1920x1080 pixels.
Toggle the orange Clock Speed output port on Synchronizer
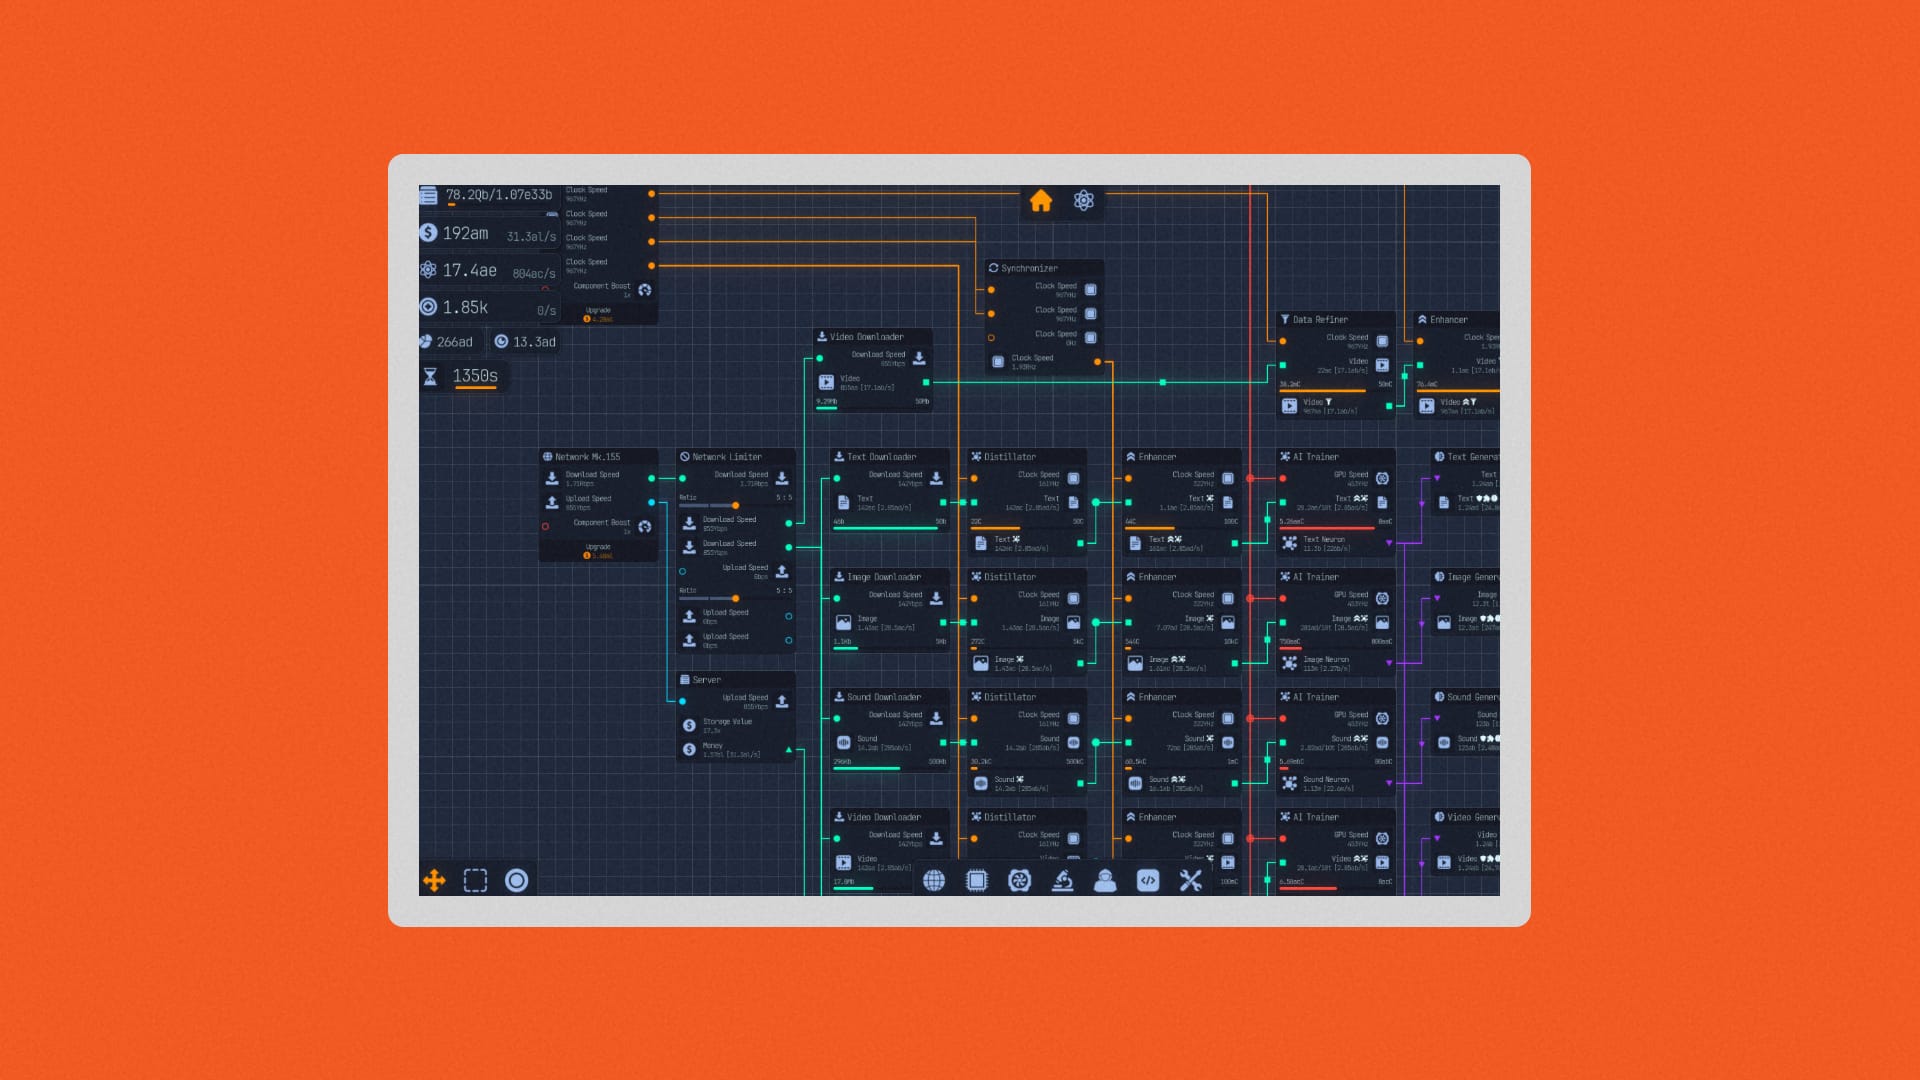pos(1097,362)
